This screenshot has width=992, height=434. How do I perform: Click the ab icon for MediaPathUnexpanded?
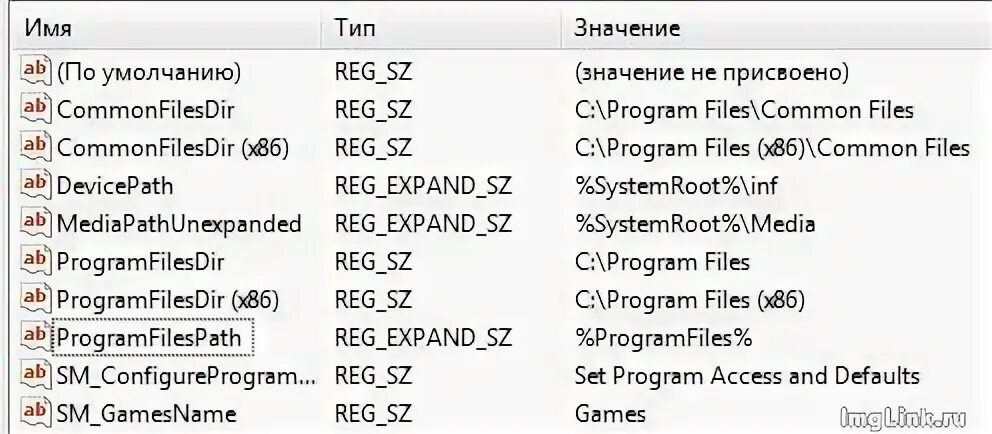pyautogui.click(x=35, y=222)
